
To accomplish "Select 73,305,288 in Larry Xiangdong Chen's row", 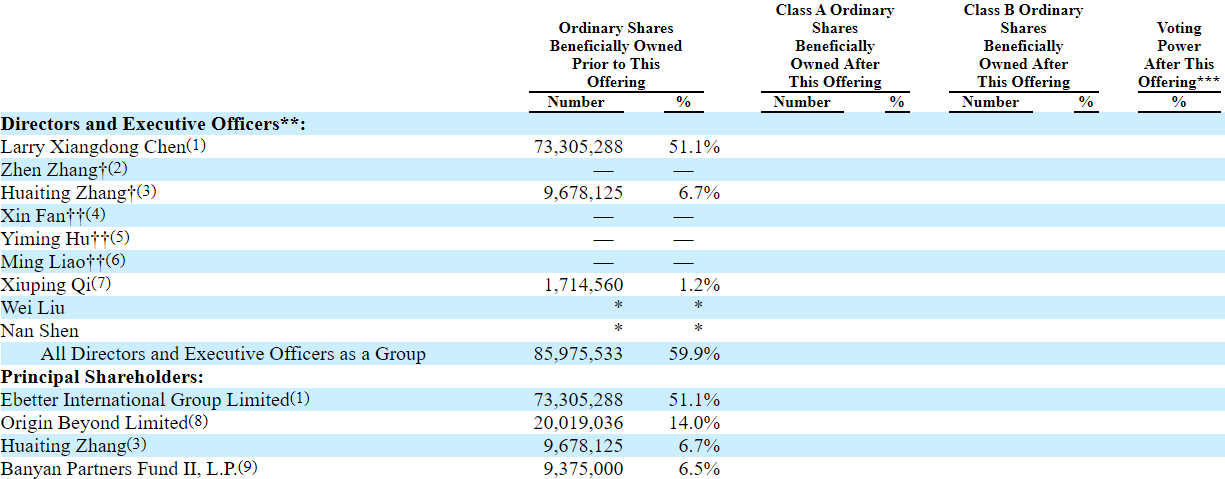I will click(x=579, y=147).
